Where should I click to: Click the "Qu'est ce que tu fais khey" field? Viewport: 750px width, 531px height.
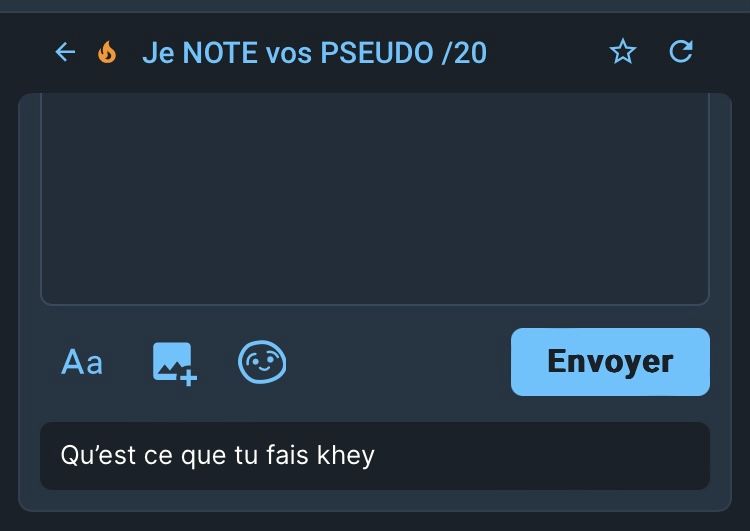click(x=375, y=455)
